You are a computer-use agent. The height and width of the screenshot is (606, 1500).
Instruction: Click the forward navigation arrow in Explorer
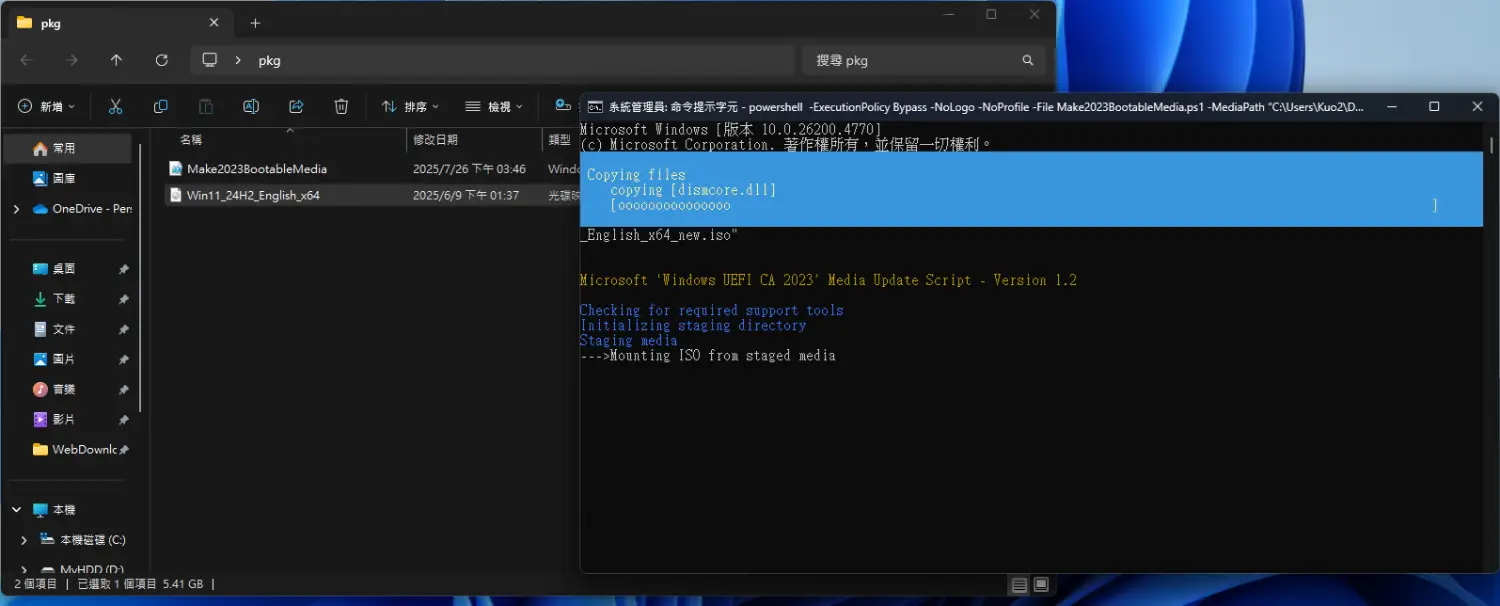(x=72, y=60)
